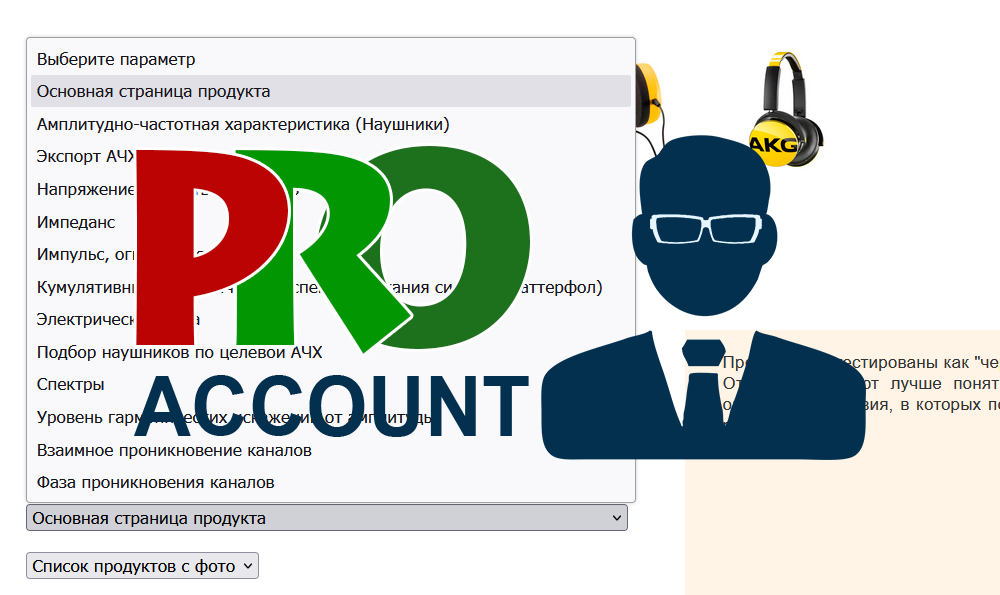The width and height of the screenshot is (1000, 595).
Task: Choose the option starting with 'Кумулятивный'
Action: pyautogui.click(x=85, y=288)
